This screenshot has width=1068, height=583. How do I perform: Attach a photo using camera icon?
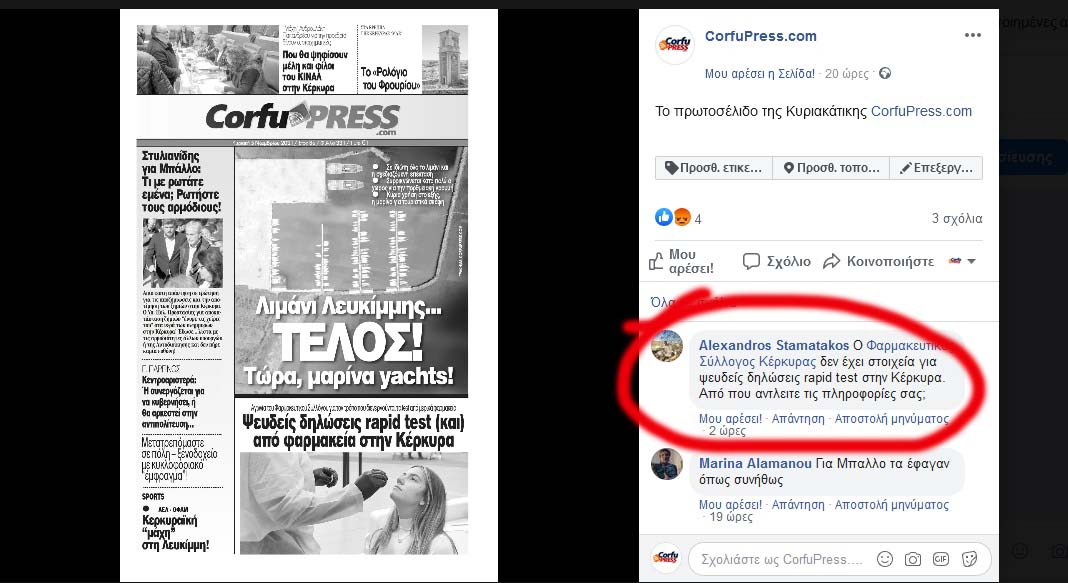912,559
